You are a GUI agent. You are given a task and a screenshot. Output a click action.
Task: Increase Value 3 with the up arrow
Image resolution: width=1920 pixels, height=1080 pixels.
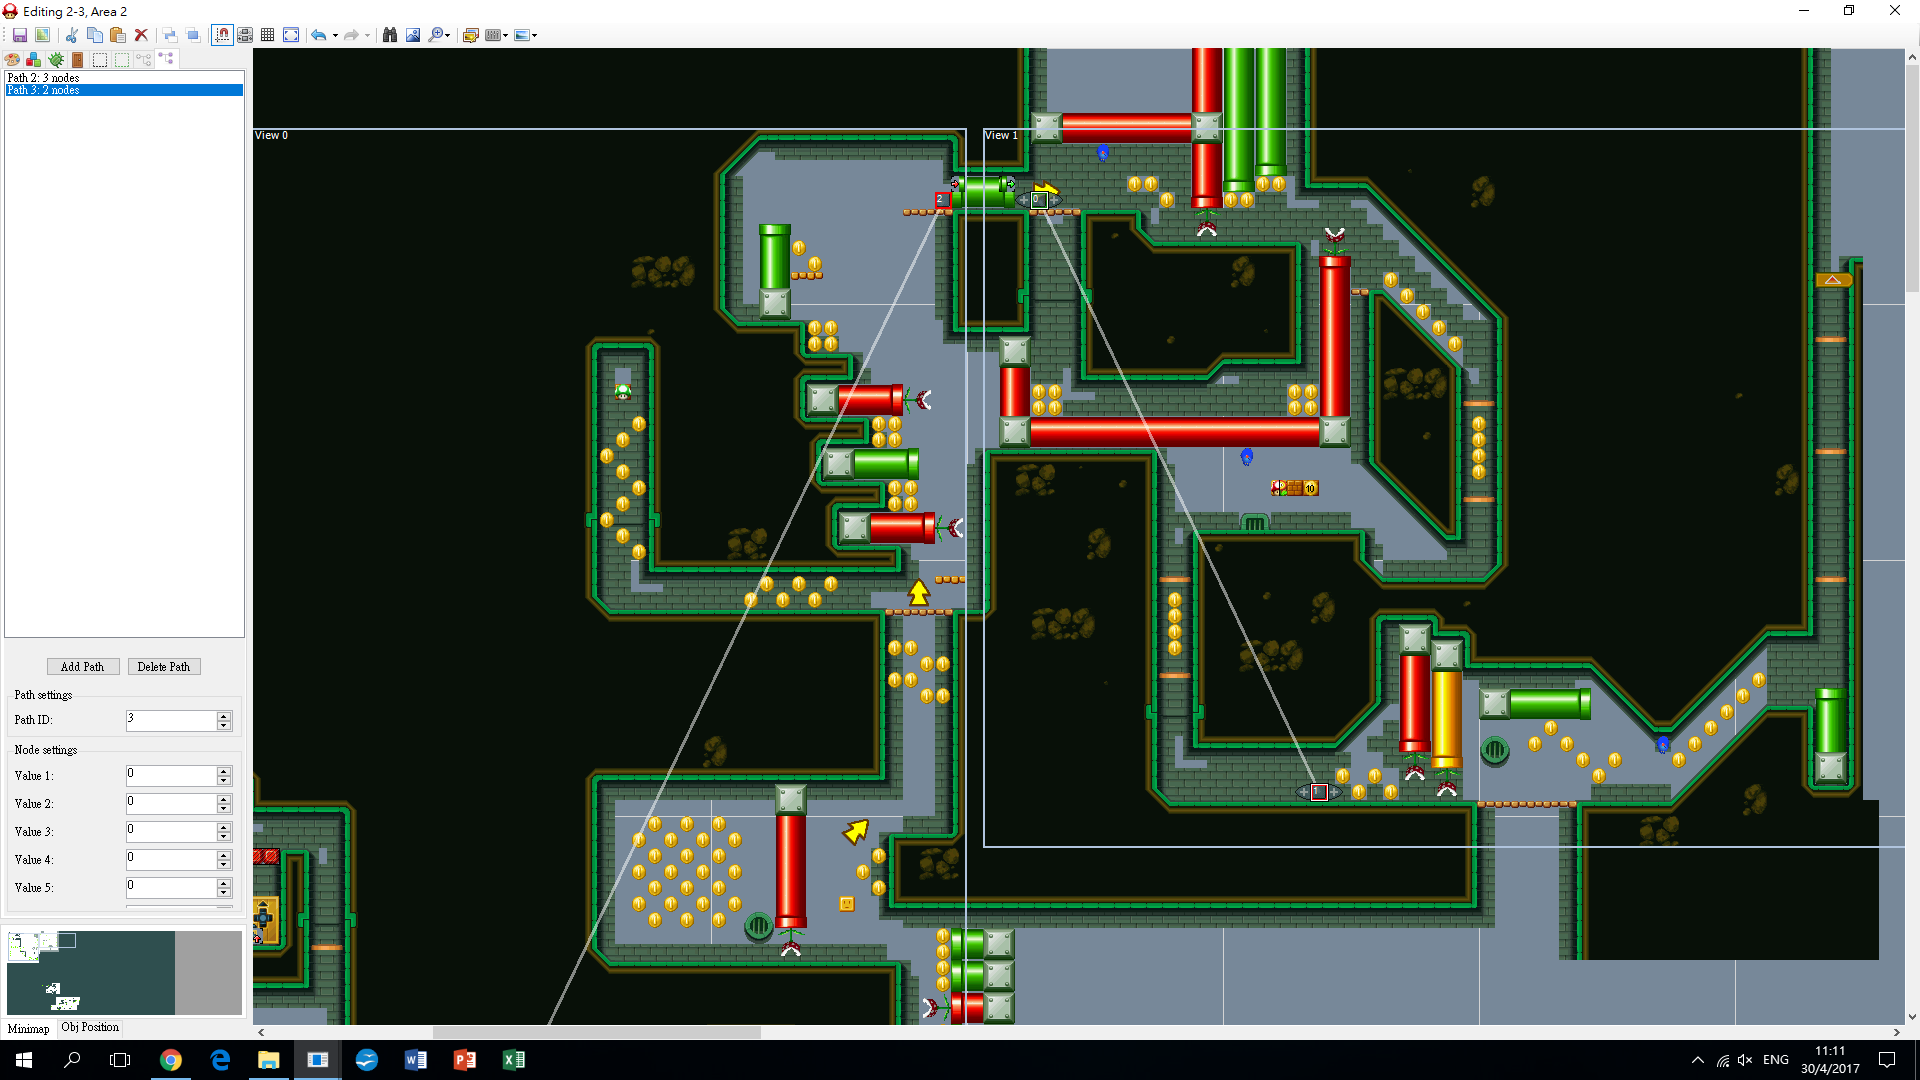pos(224,827)
